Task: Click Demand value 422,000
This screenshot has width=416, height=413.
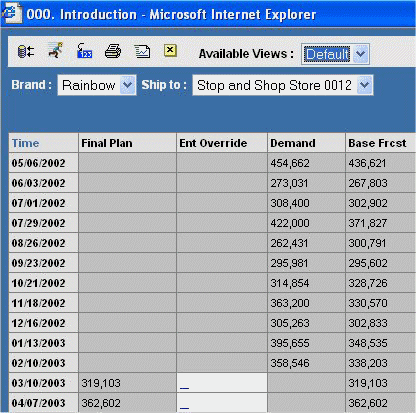Action: tap(290, 223)
